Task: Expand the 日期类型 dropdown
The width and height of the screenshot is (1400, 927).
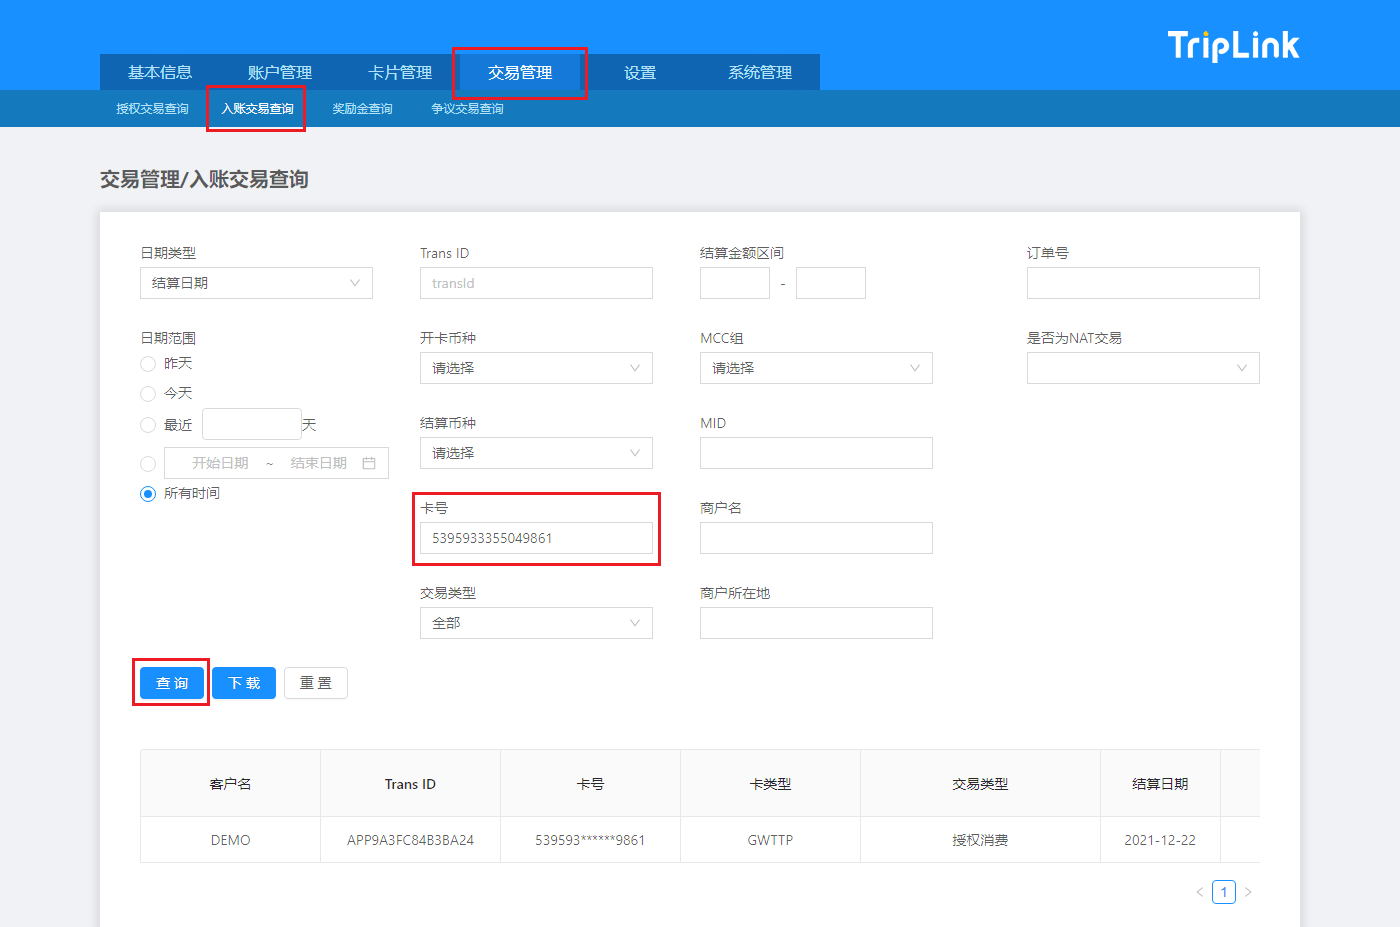Action: point(256,283)
